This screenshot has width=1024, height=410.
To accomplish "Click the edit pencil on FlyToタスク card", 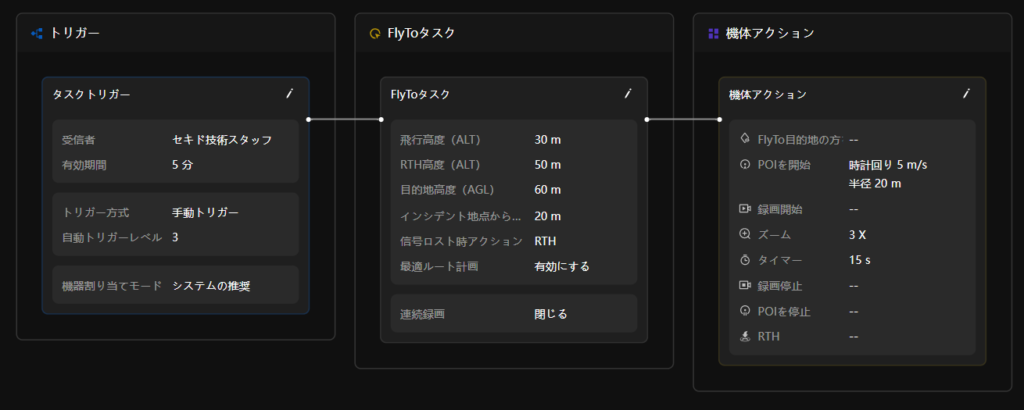I will point(627,94).
